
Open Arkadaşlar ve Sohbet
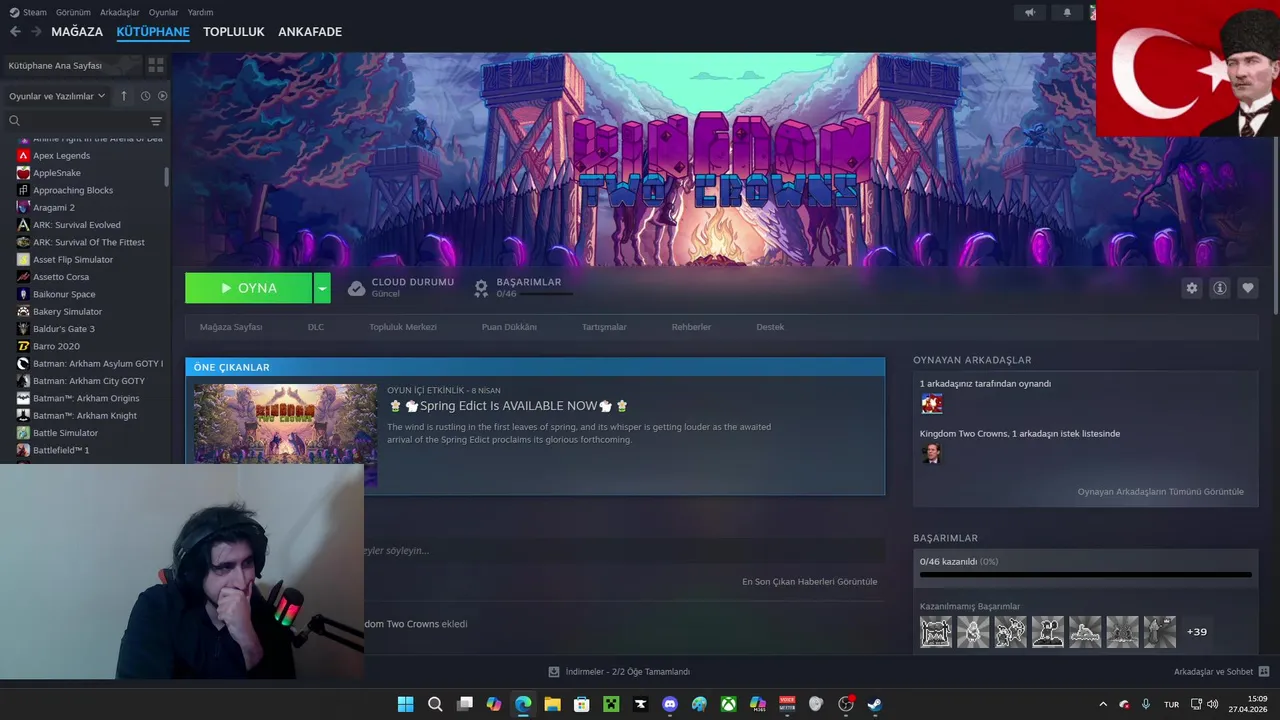coord(1221,672)
